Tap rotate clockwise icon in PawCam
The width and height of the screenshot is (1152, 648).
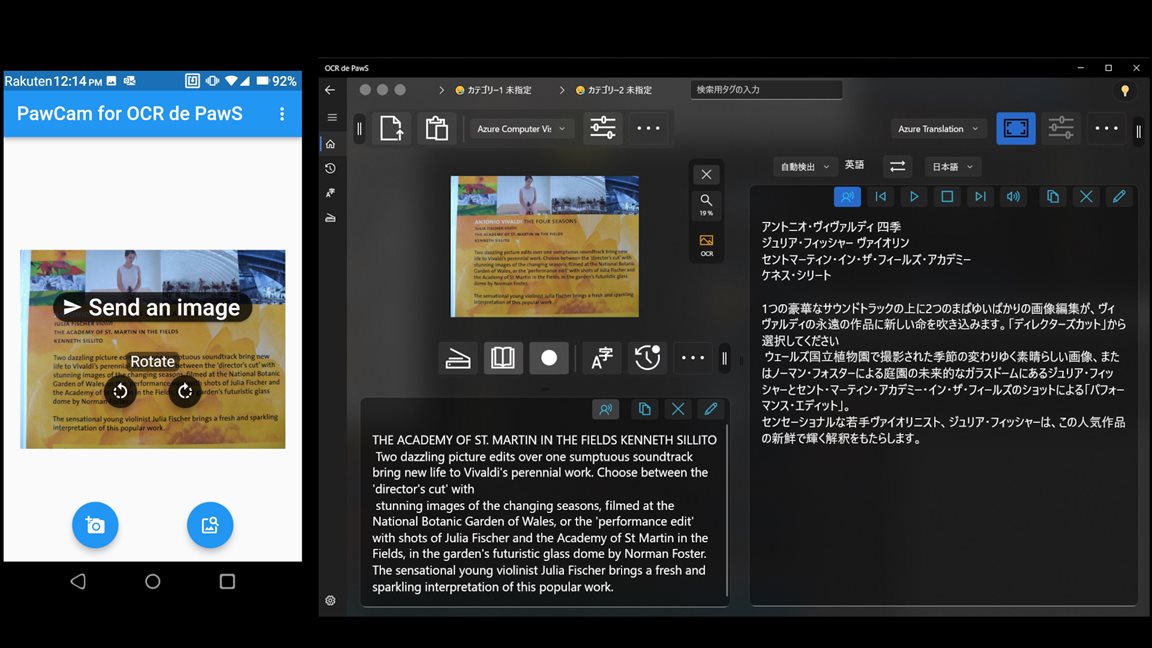pos(185,391)
